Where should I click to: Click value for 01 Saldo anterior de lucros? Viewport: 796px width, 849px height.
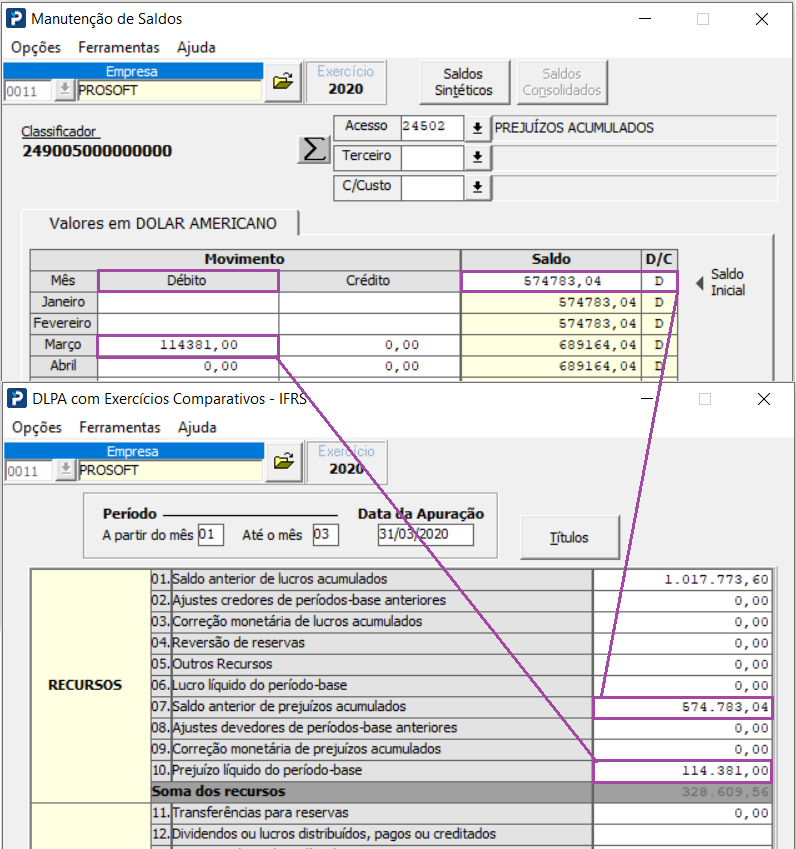coord(682,579)
